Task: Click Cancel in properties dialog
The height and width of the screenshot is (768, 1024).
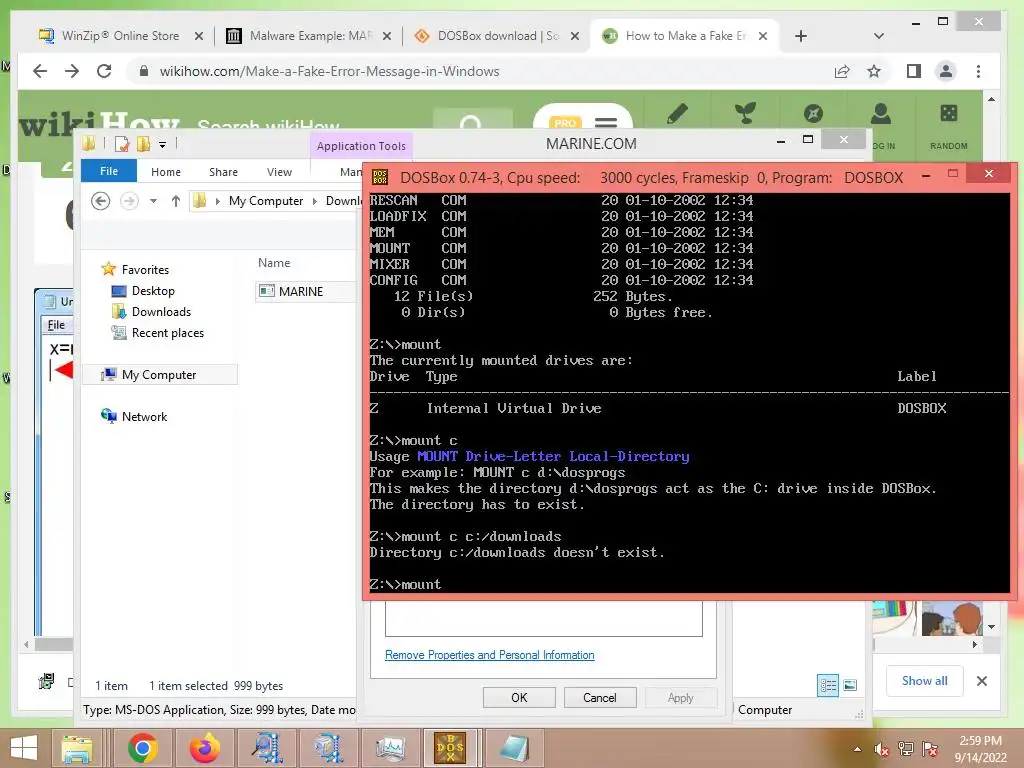Action: click(x=600, y=697)
